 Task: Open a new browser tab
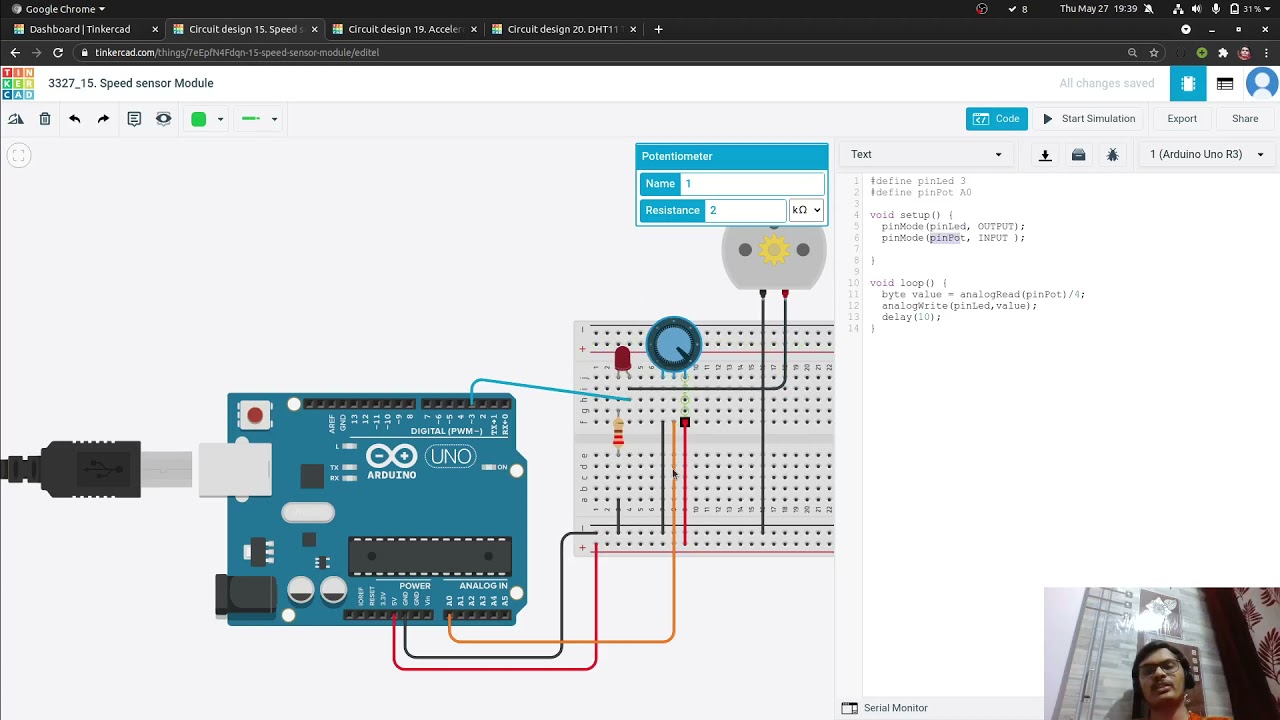(x=658, y=30)
